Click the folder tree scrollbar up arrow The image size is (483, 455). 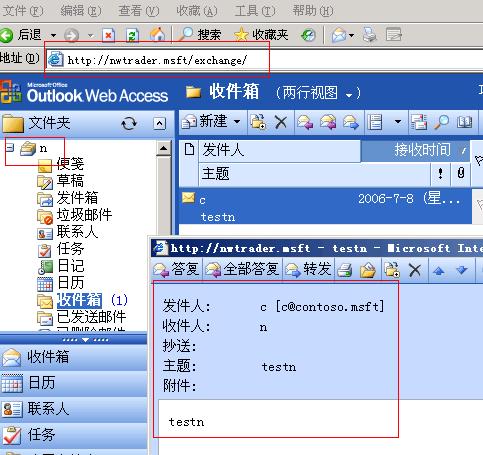pos(163,148)
